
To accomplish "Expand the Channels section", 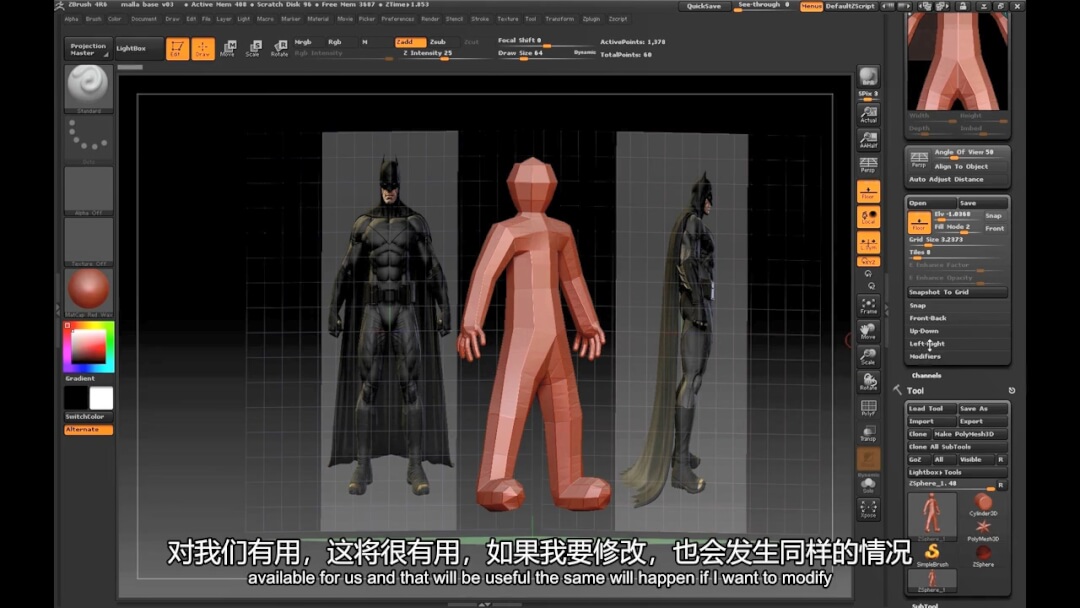I will (926, 376).
